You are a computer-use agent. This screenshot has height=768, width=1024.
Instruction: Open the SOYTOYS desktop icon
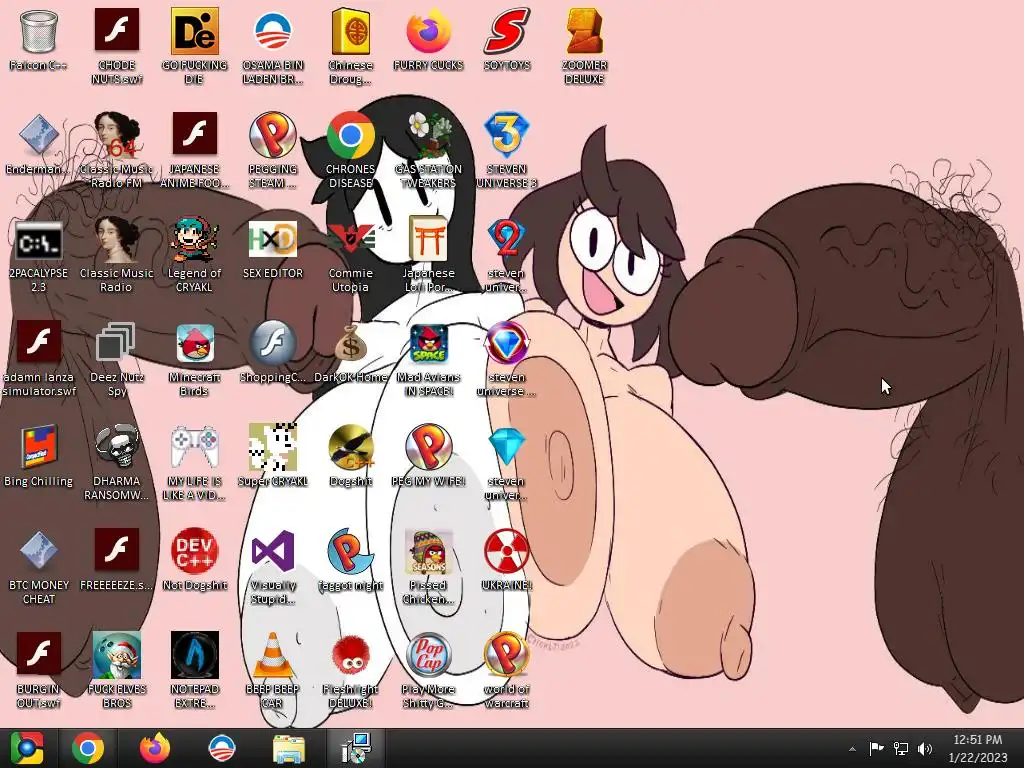tap(507, 31)
